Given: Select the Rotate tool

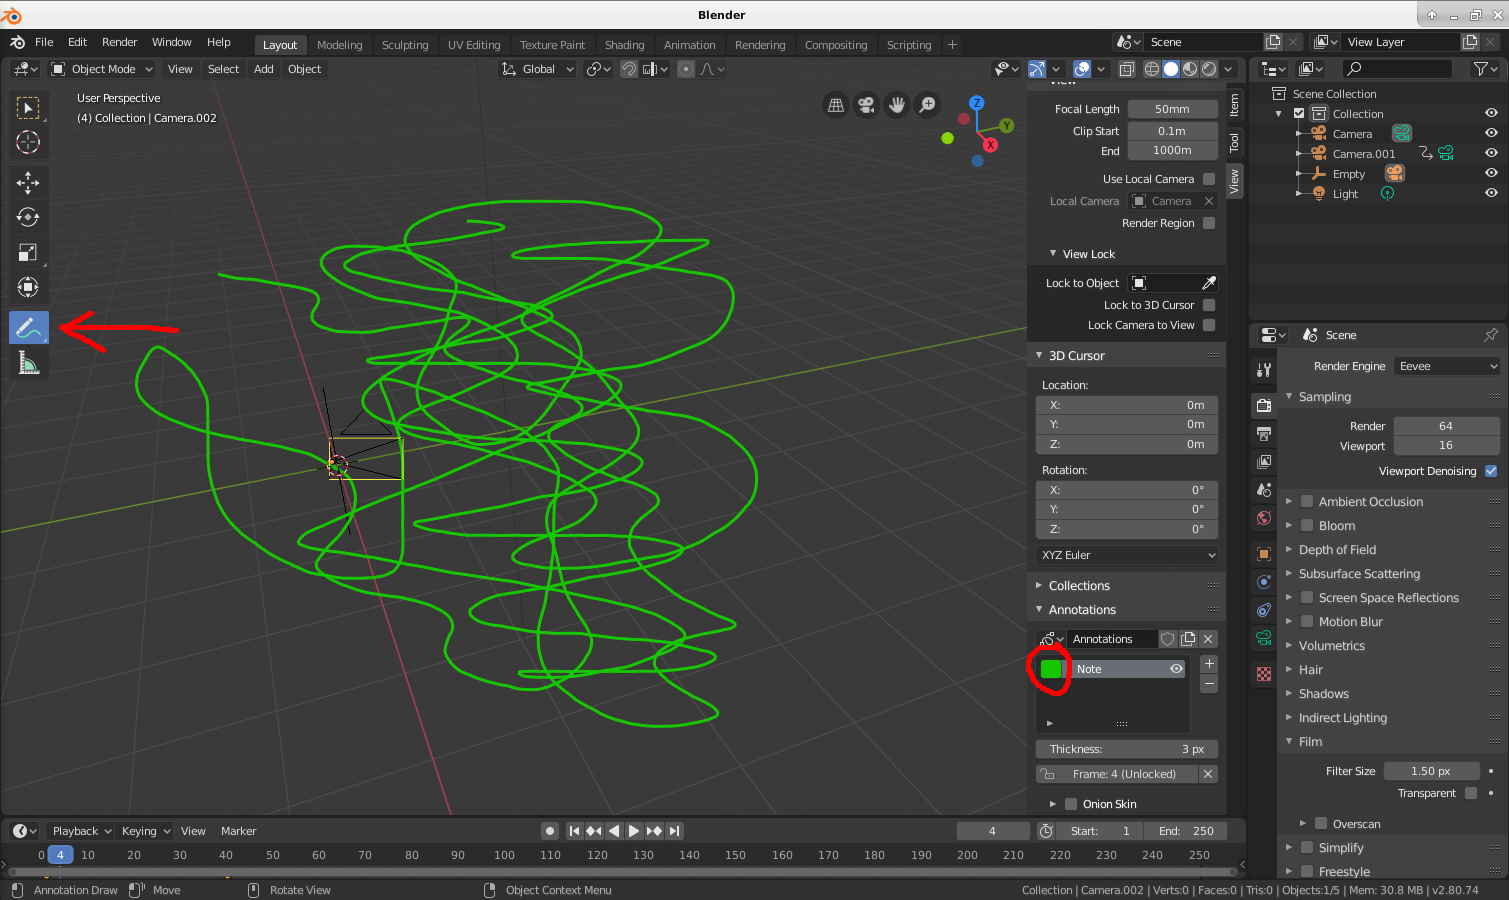Looking at the screenshot, I should [28, 217].
